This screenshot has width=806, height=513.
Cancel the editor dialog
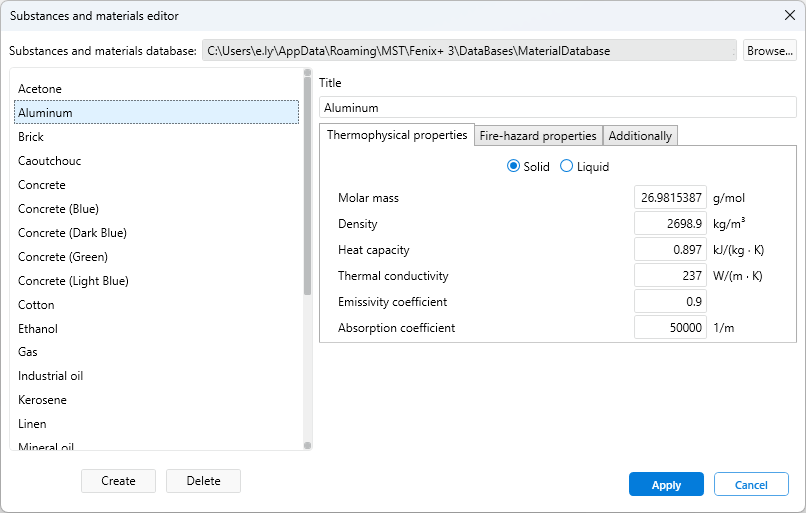[x=751, y=484]
